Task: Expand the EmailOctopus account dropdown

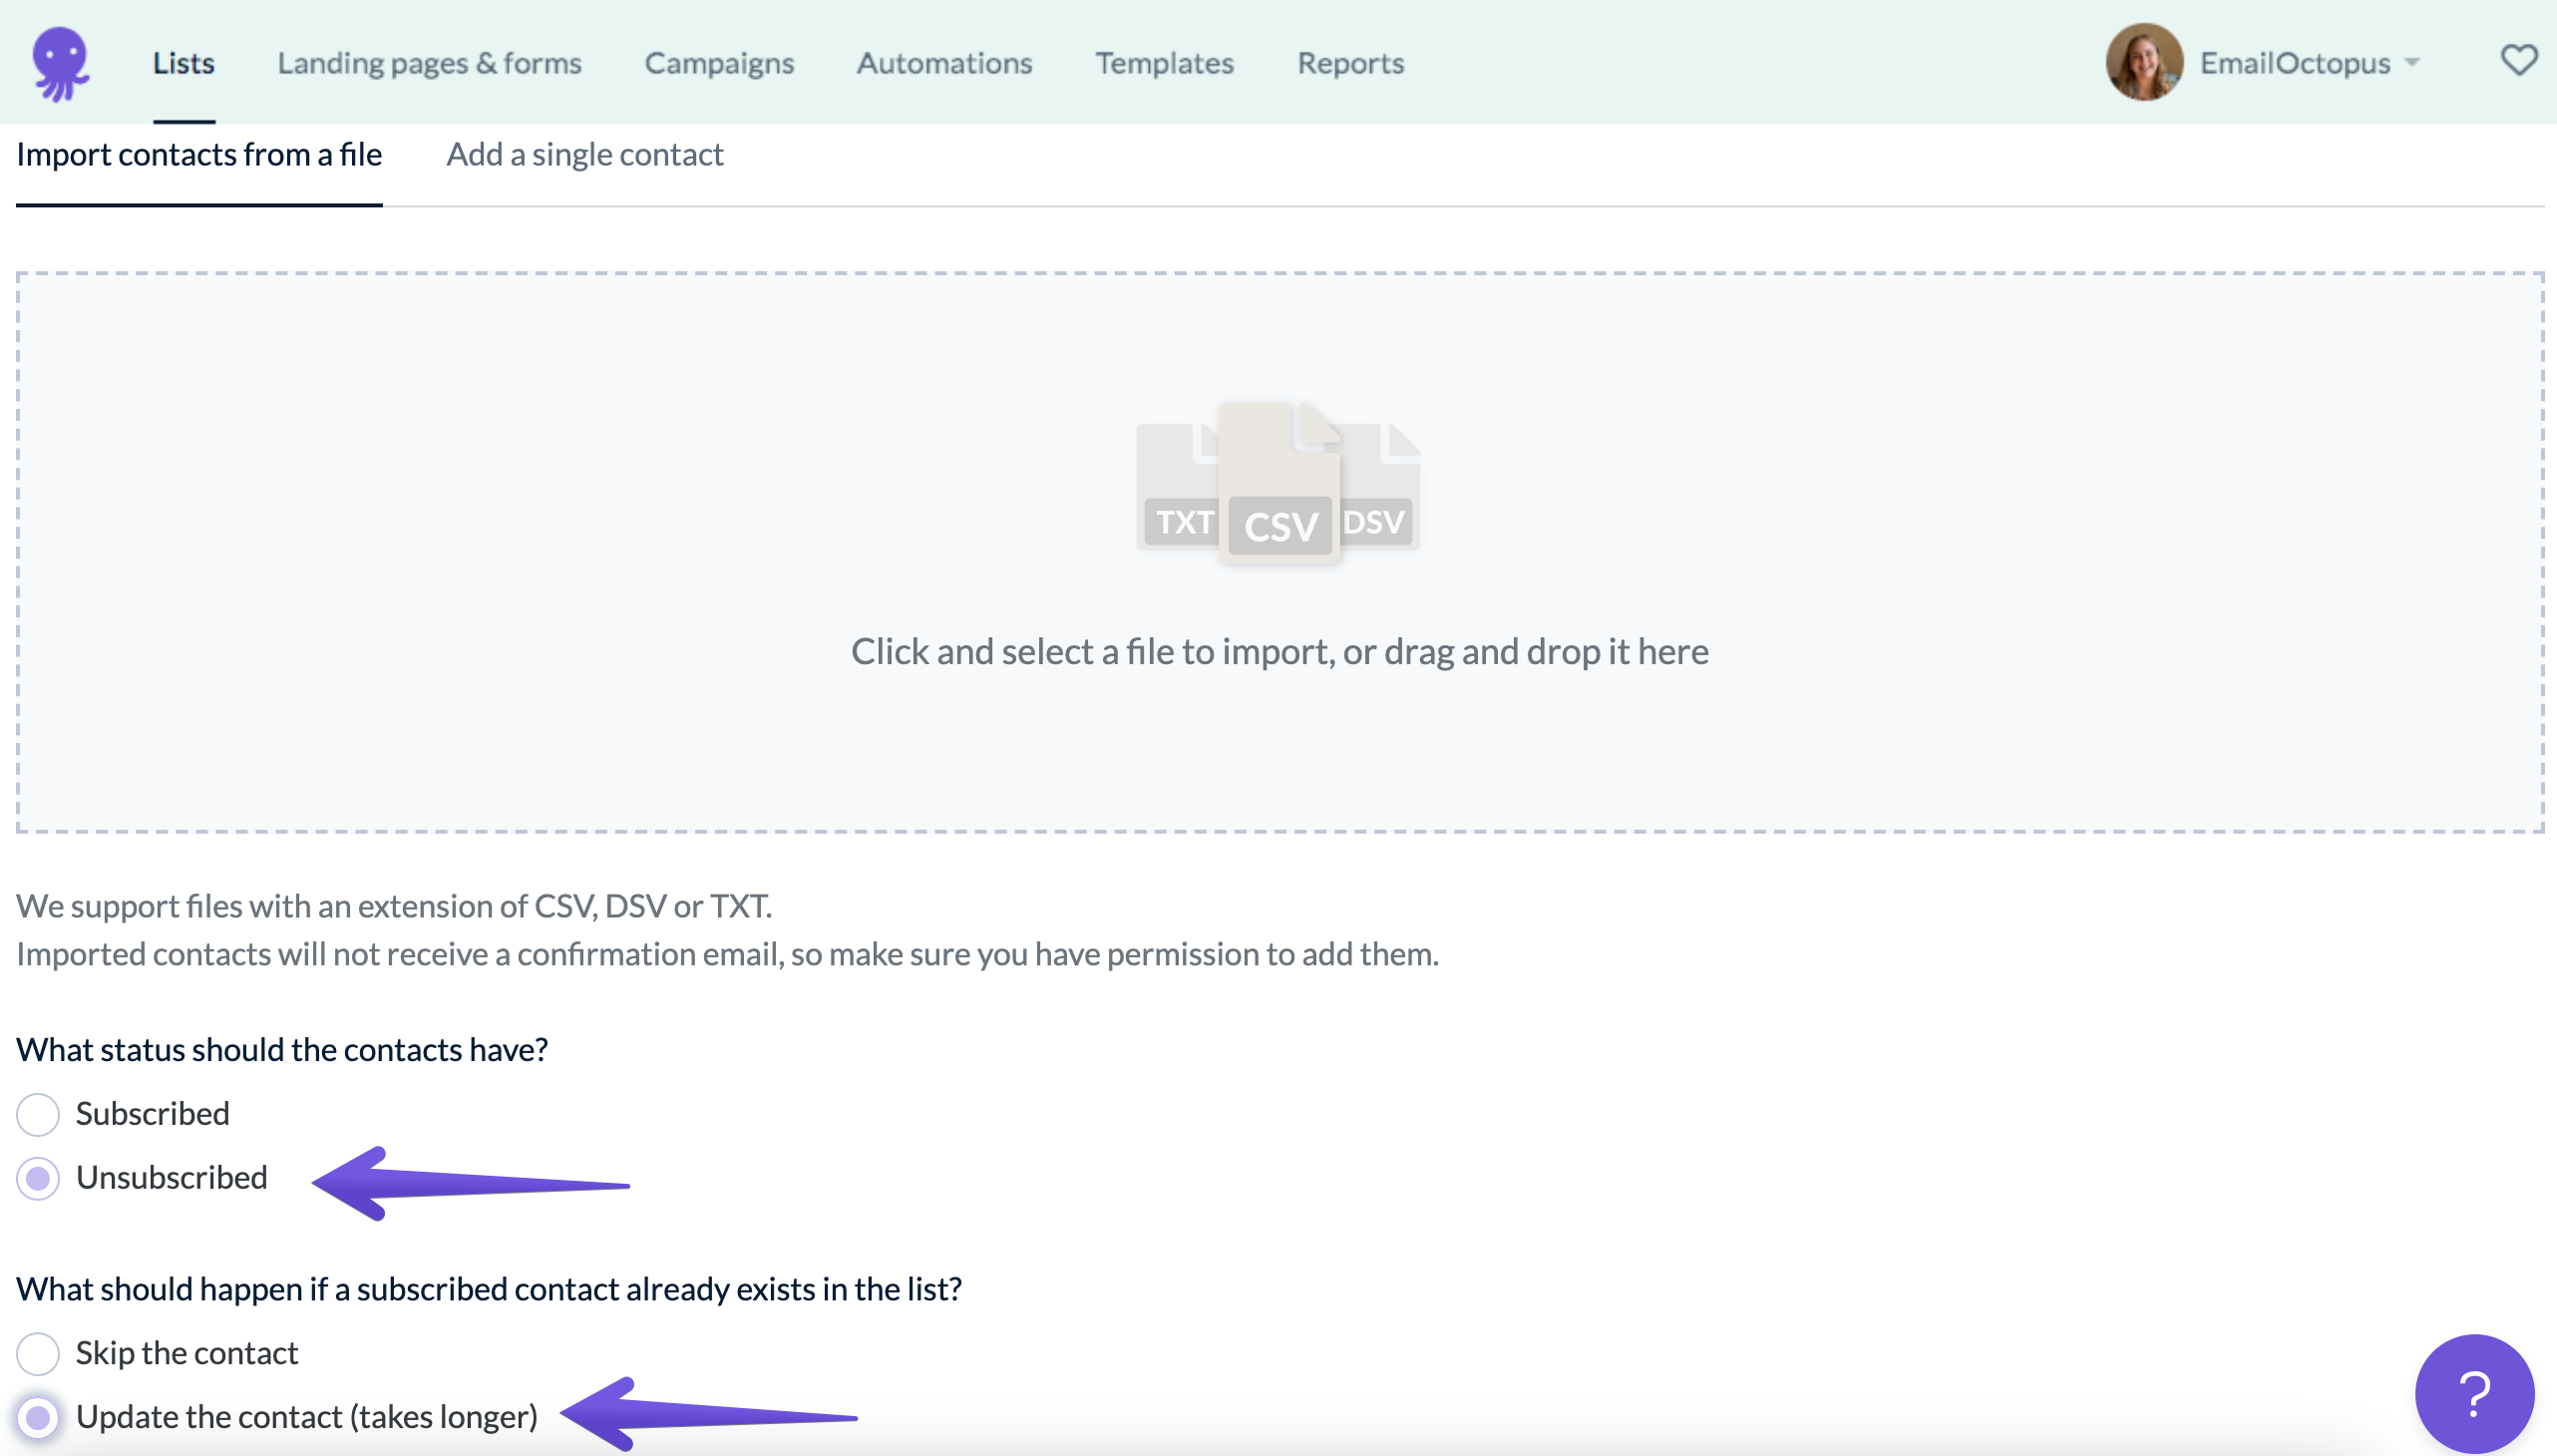Action: (x=2309, y=63)
